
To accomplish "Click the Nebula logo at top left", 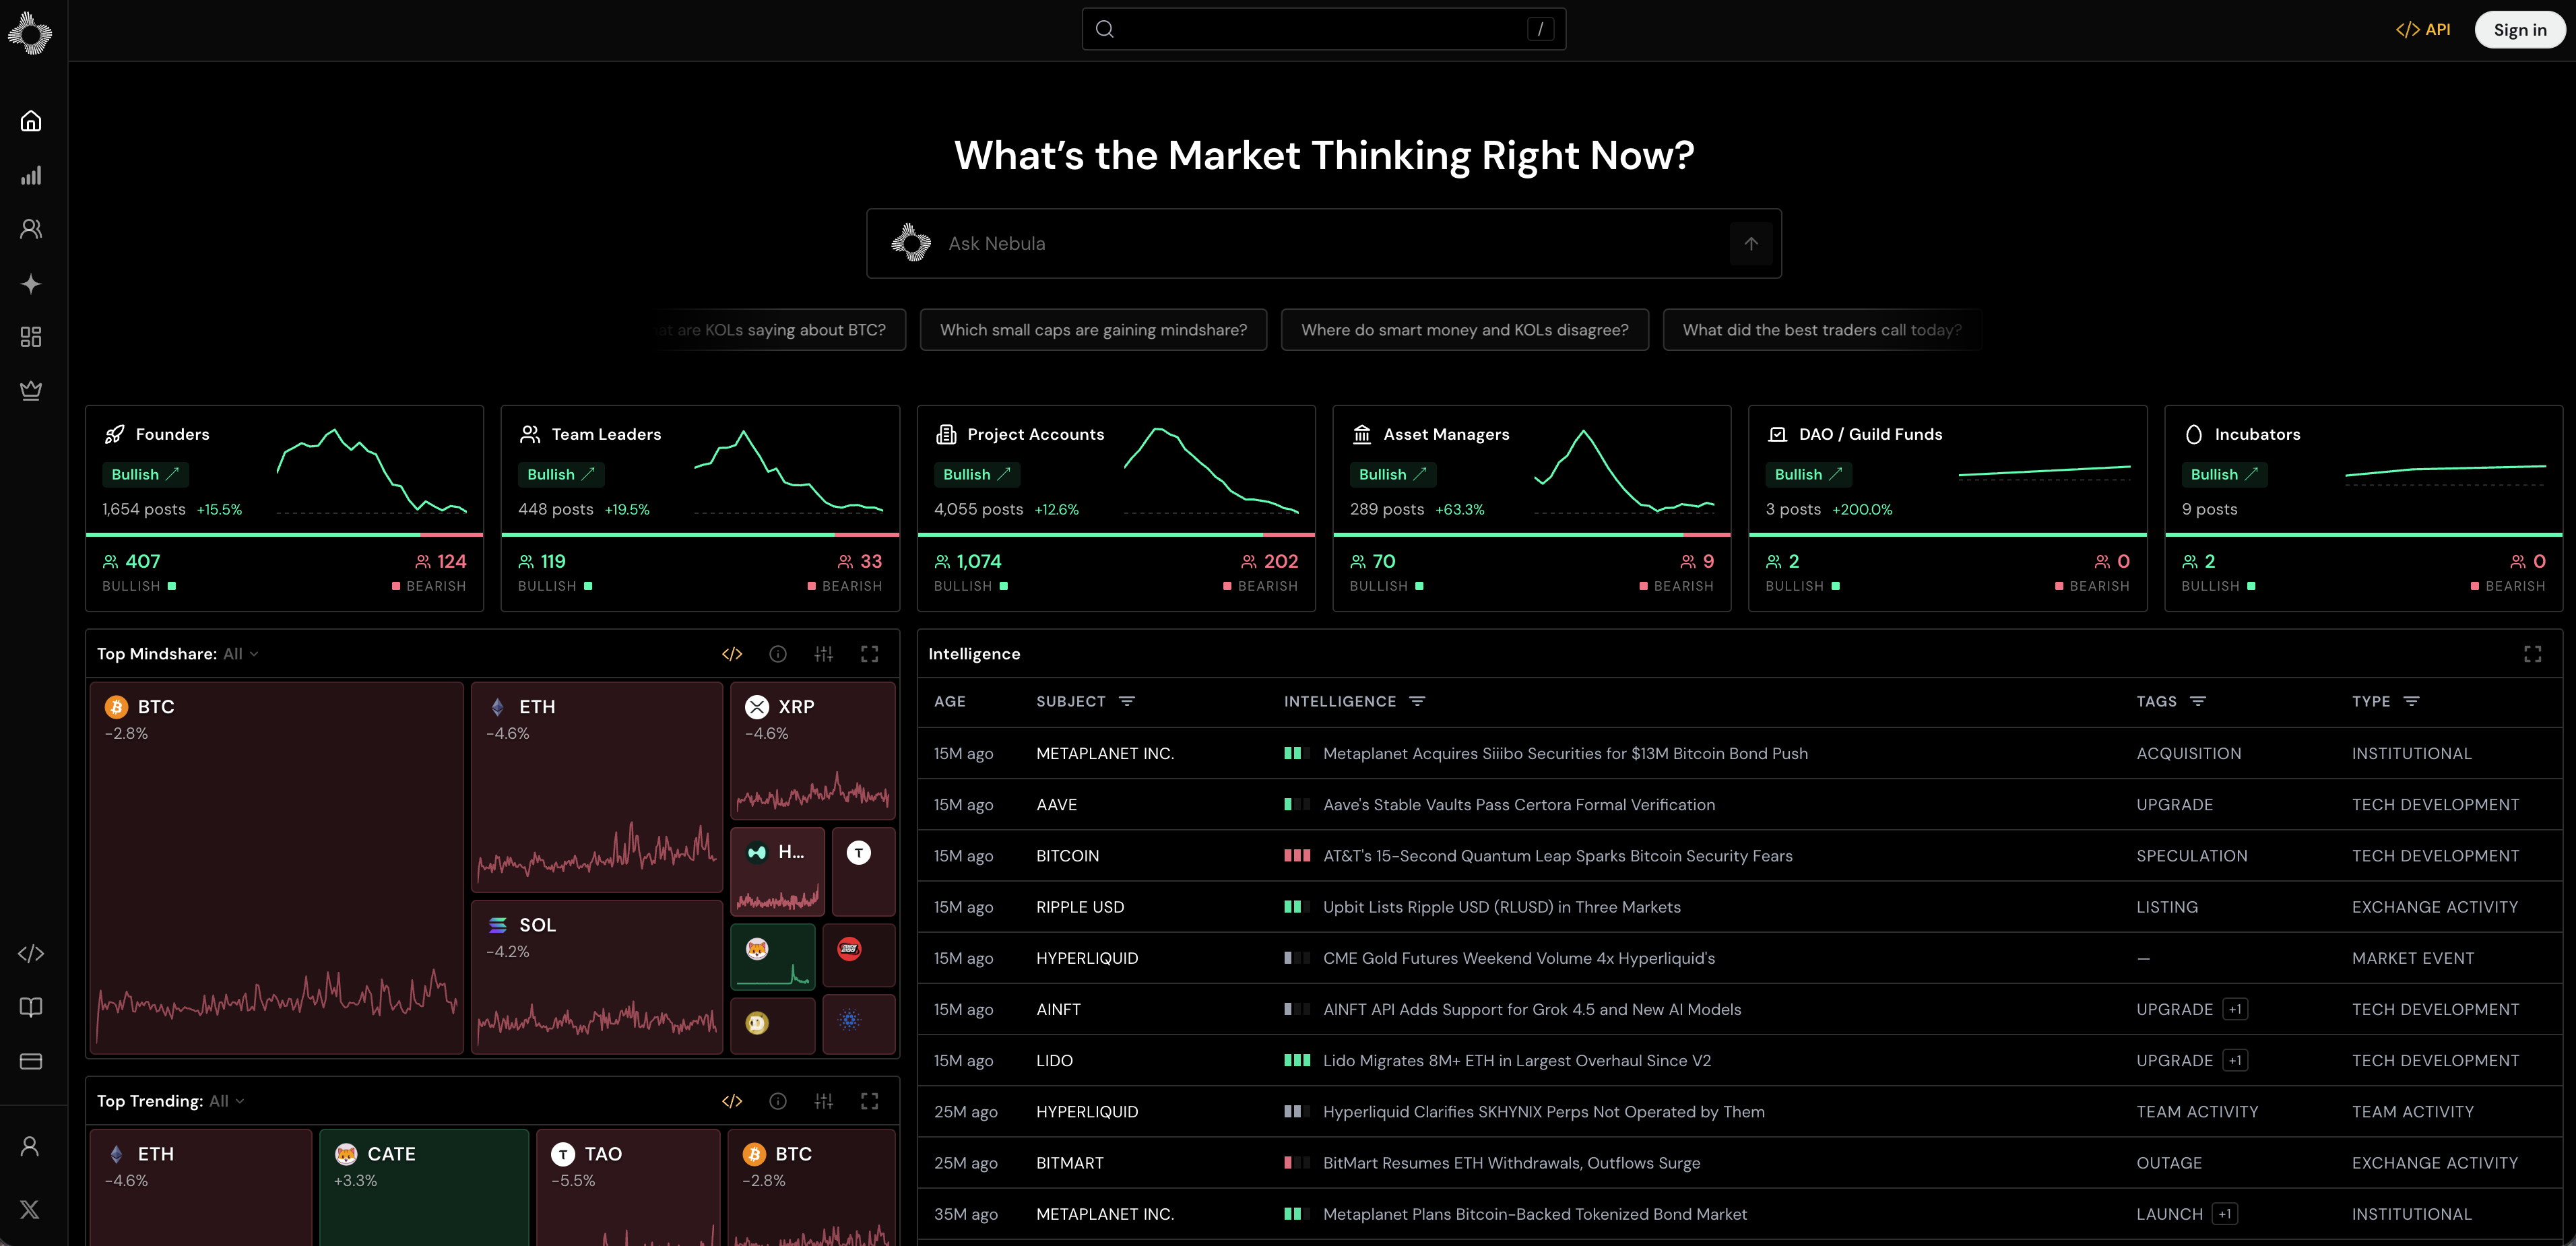I will [x=30, y=33].
